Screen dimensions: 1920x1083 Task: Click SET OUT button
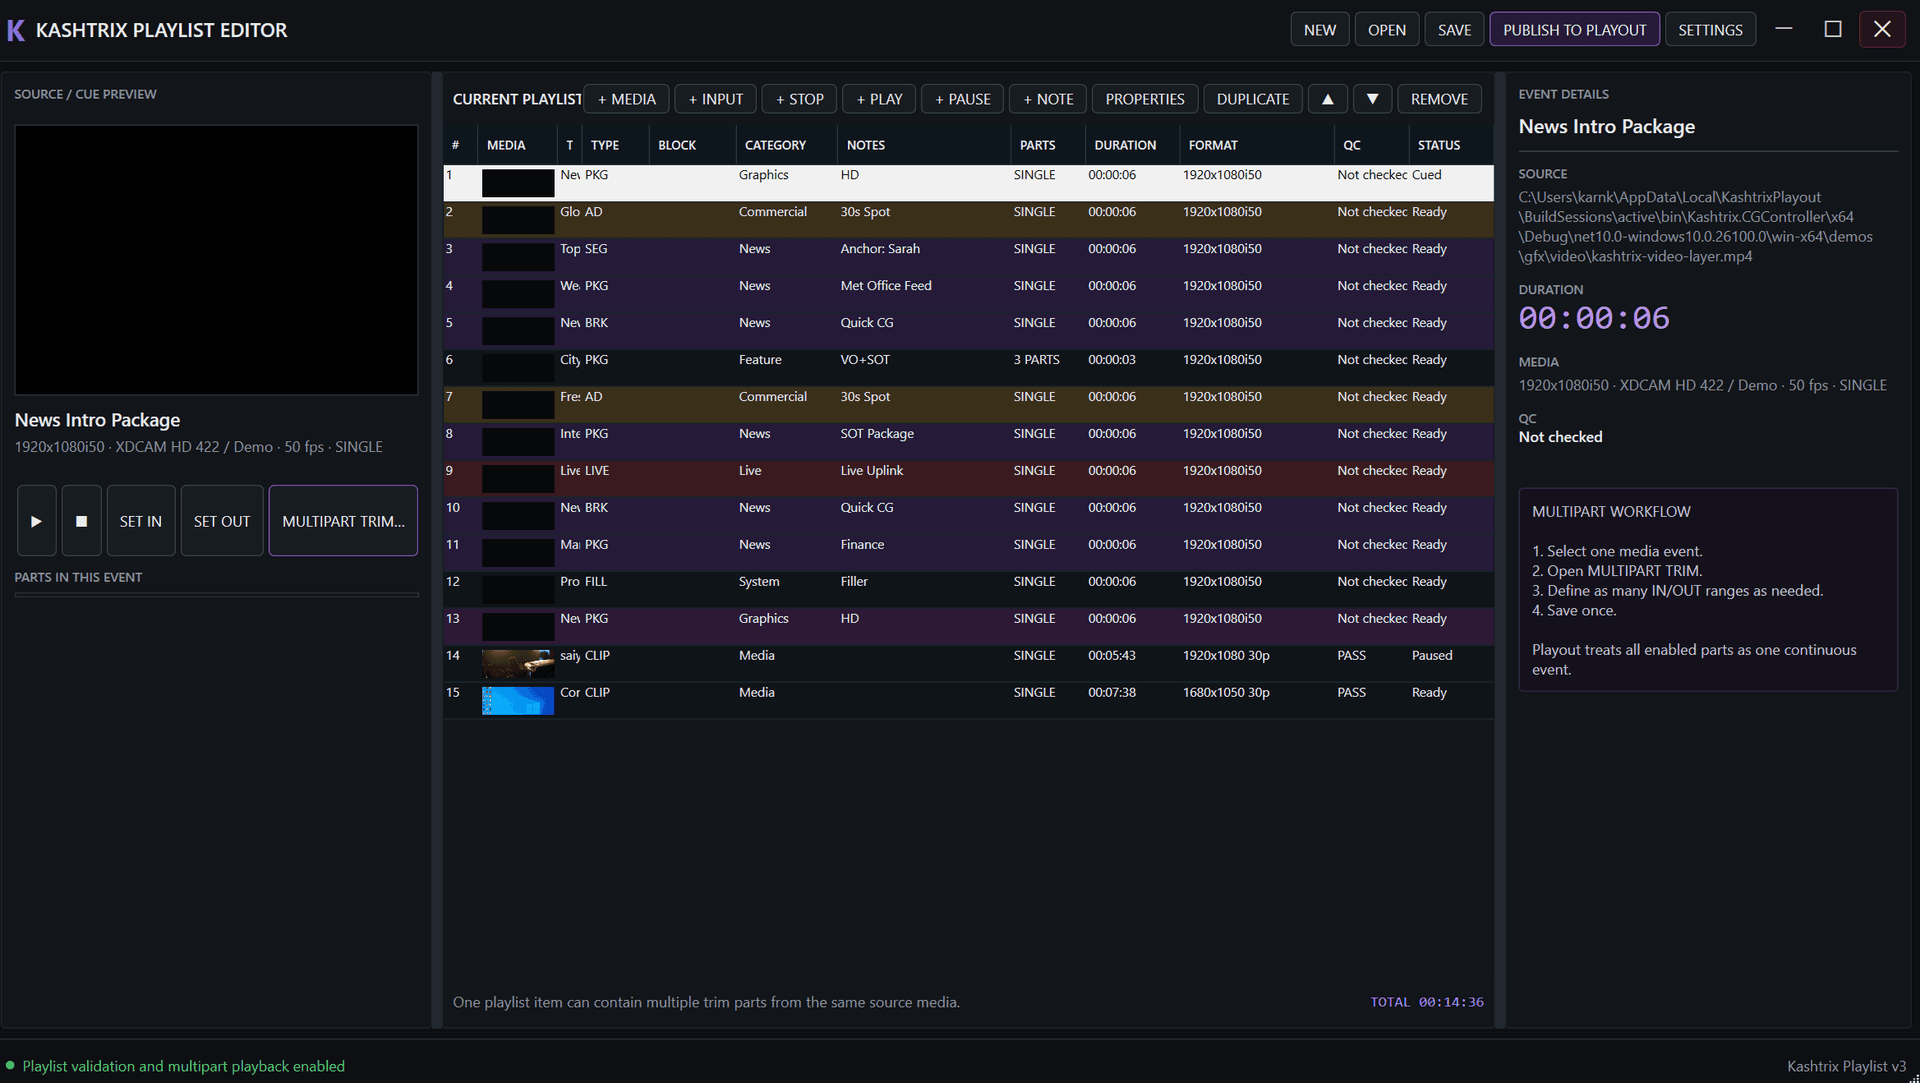222,521
